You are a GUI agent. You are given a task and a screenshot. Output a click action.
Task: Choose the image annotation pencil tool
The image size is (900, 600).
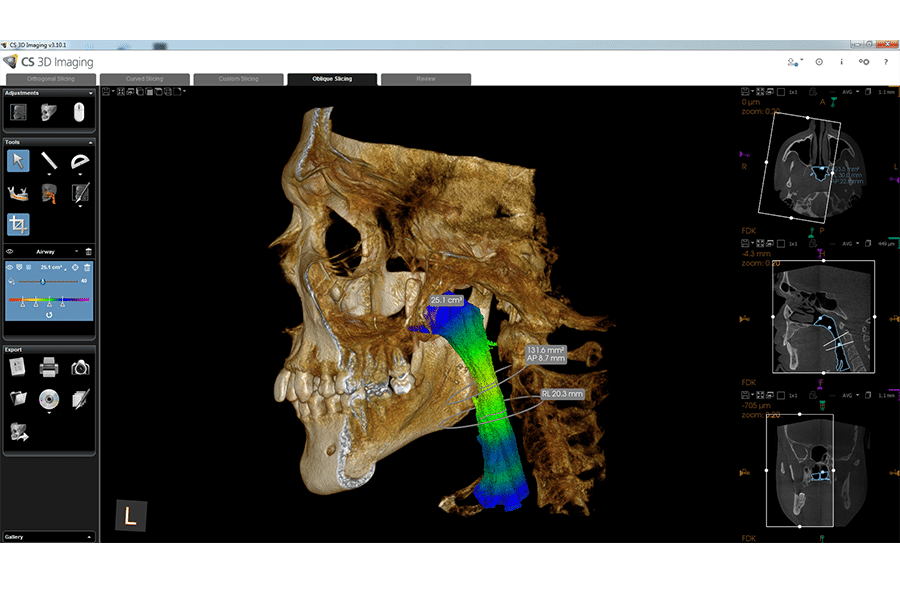(80, 193)
